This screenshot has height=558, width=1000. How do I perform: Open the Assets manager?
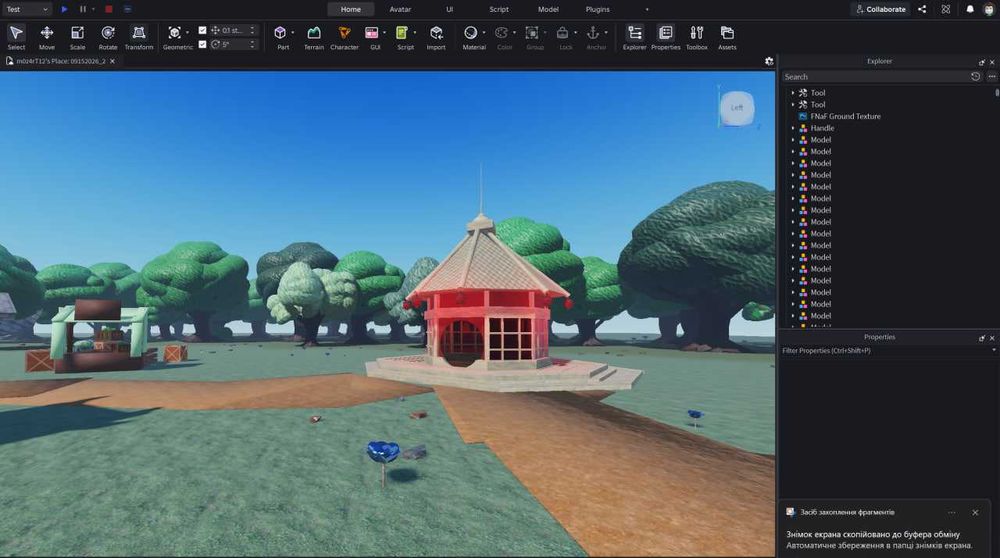pyautogui.click(x=727, y=37)
